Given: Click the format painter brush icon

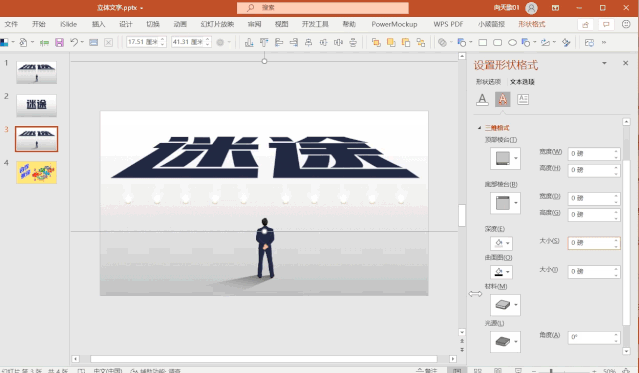Looking at the screenshot, I should 566,42.
